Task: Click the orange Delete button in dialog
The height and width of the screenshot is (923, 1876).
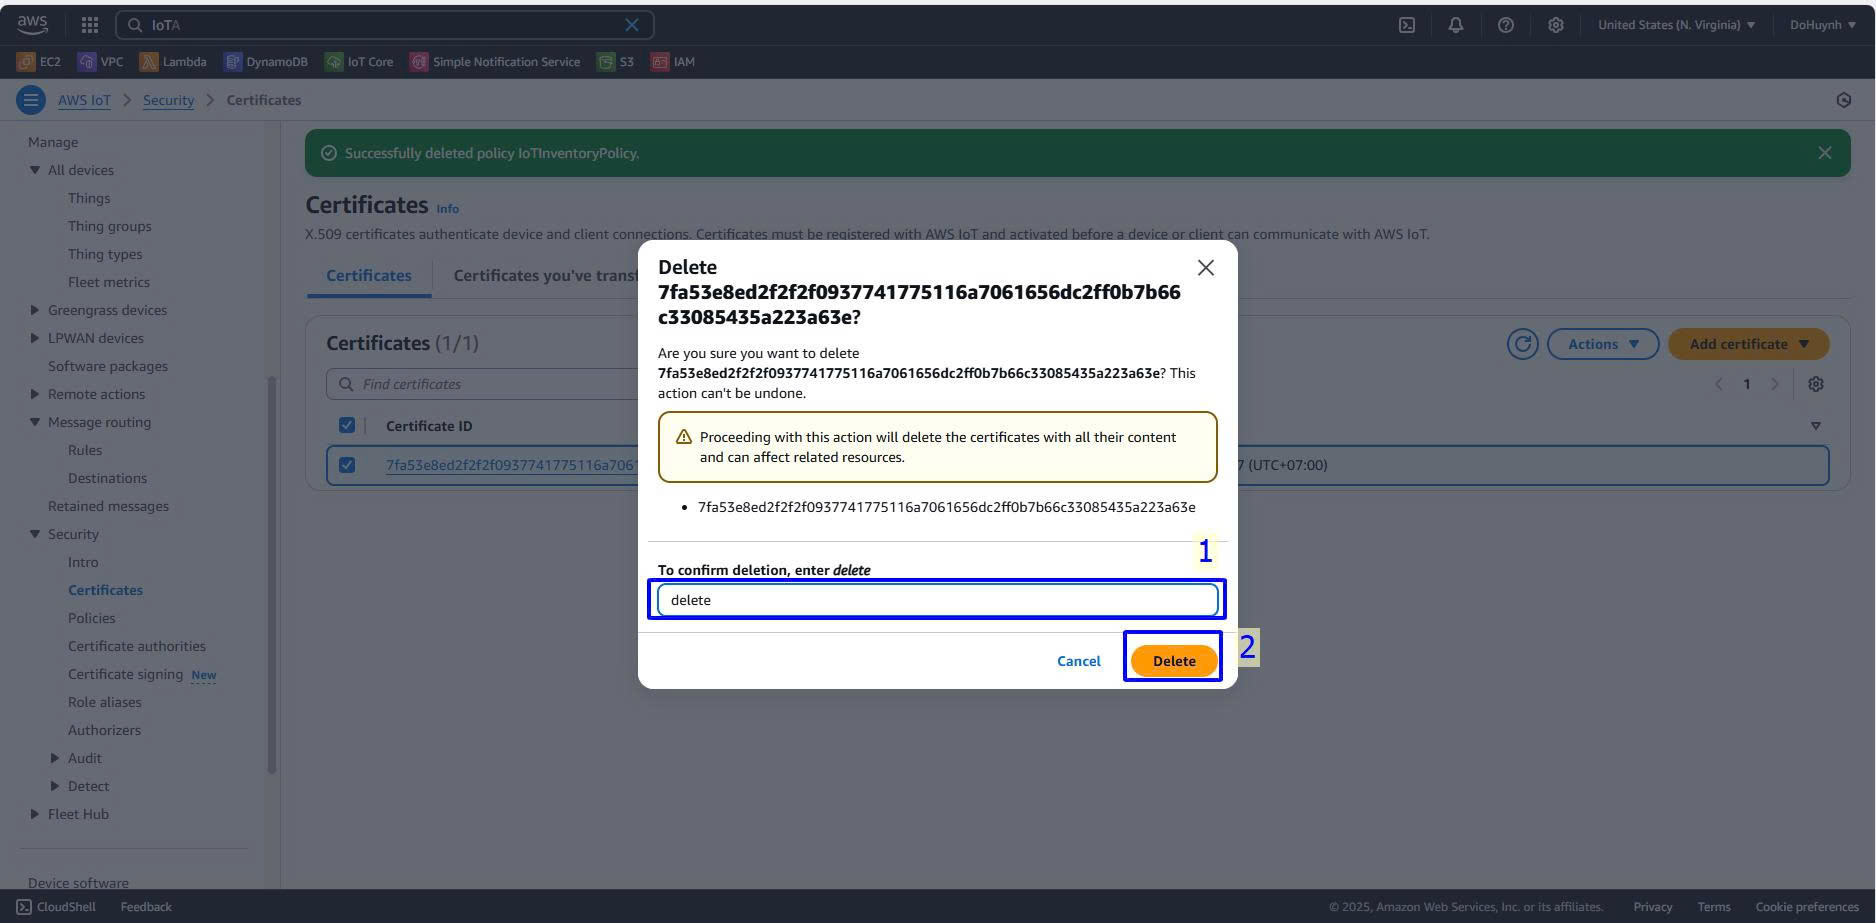Action: [1173, 661]
